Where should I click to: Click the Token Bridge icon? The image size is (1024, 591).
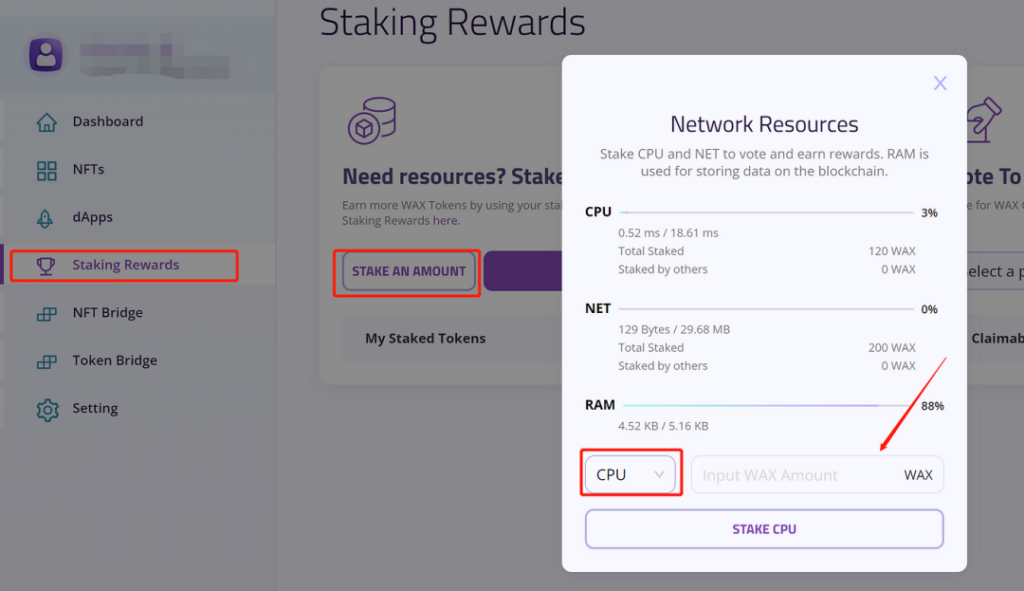(x=47, y=361)
